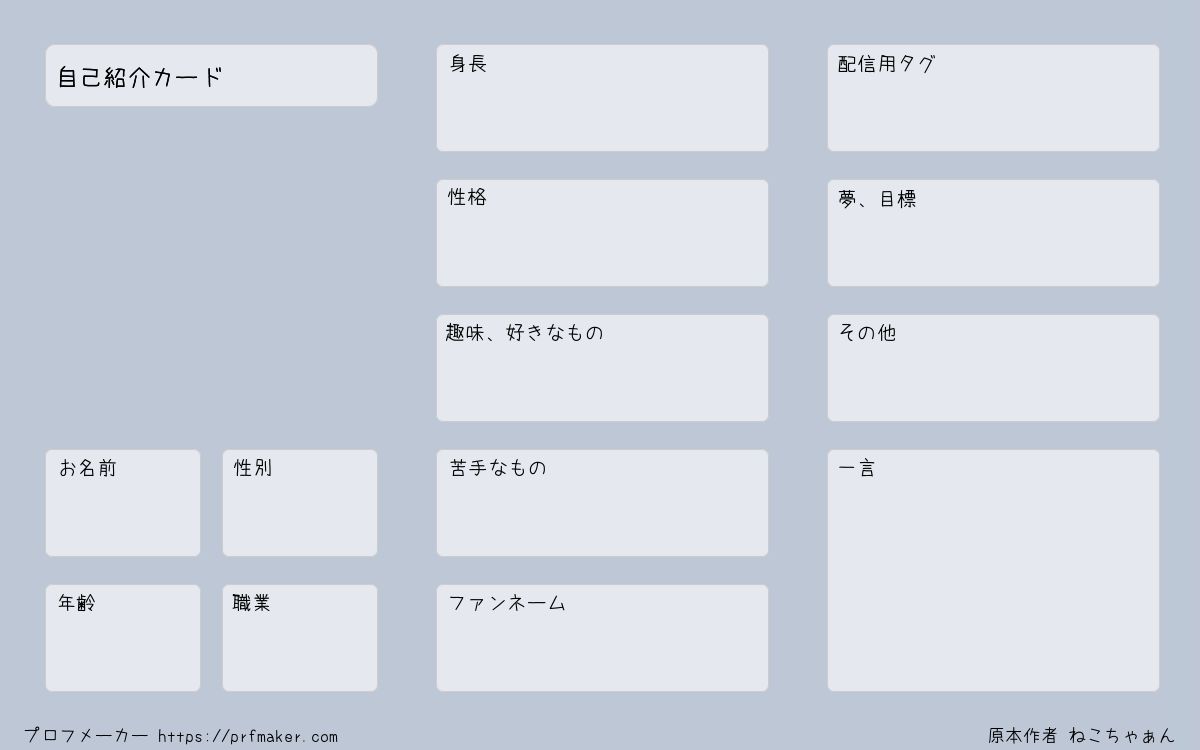
Task: Select the ファンネーム field box
Action: pyautogui.click(x=602, y=638)
